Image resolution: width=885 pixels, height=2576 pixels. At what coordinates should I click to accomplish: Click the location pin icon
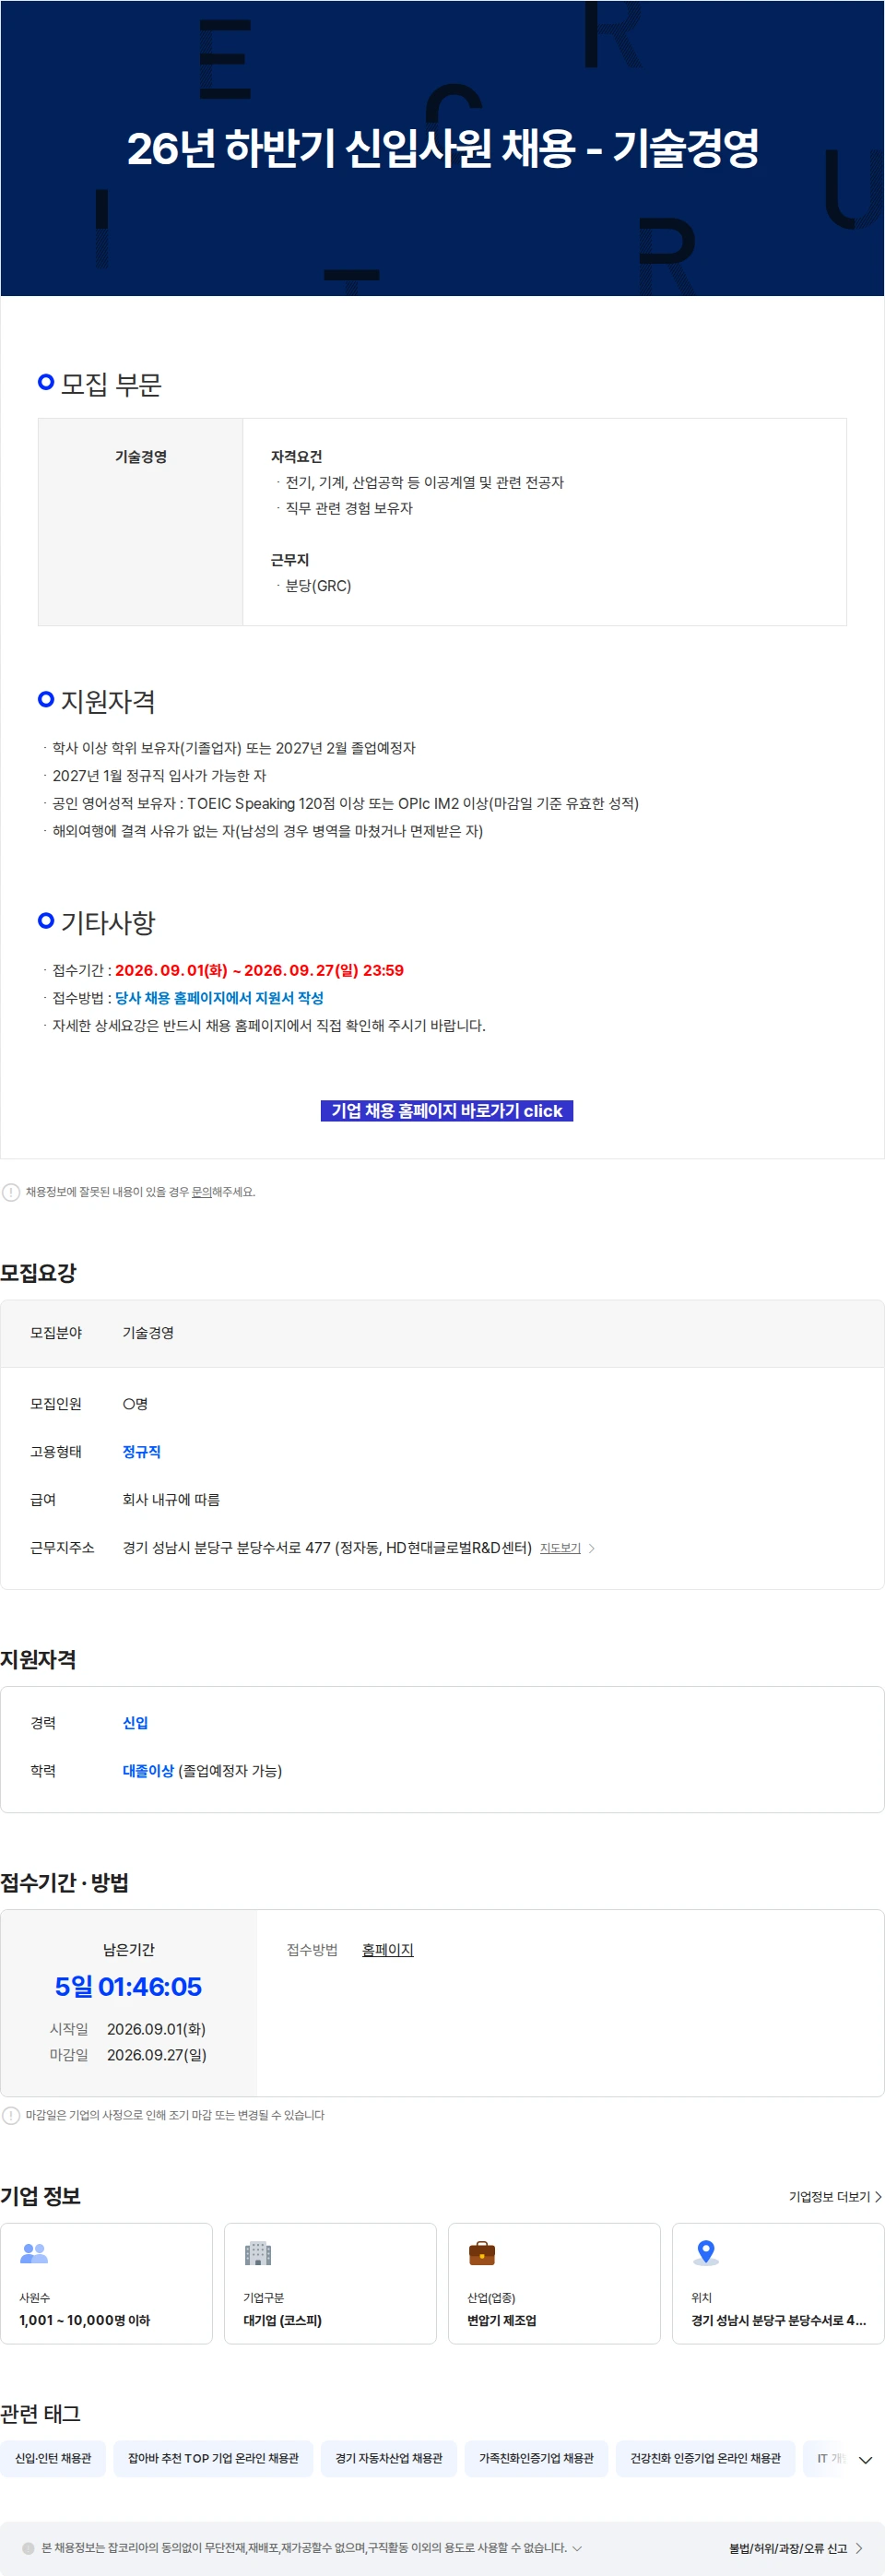coord(706,2253)
